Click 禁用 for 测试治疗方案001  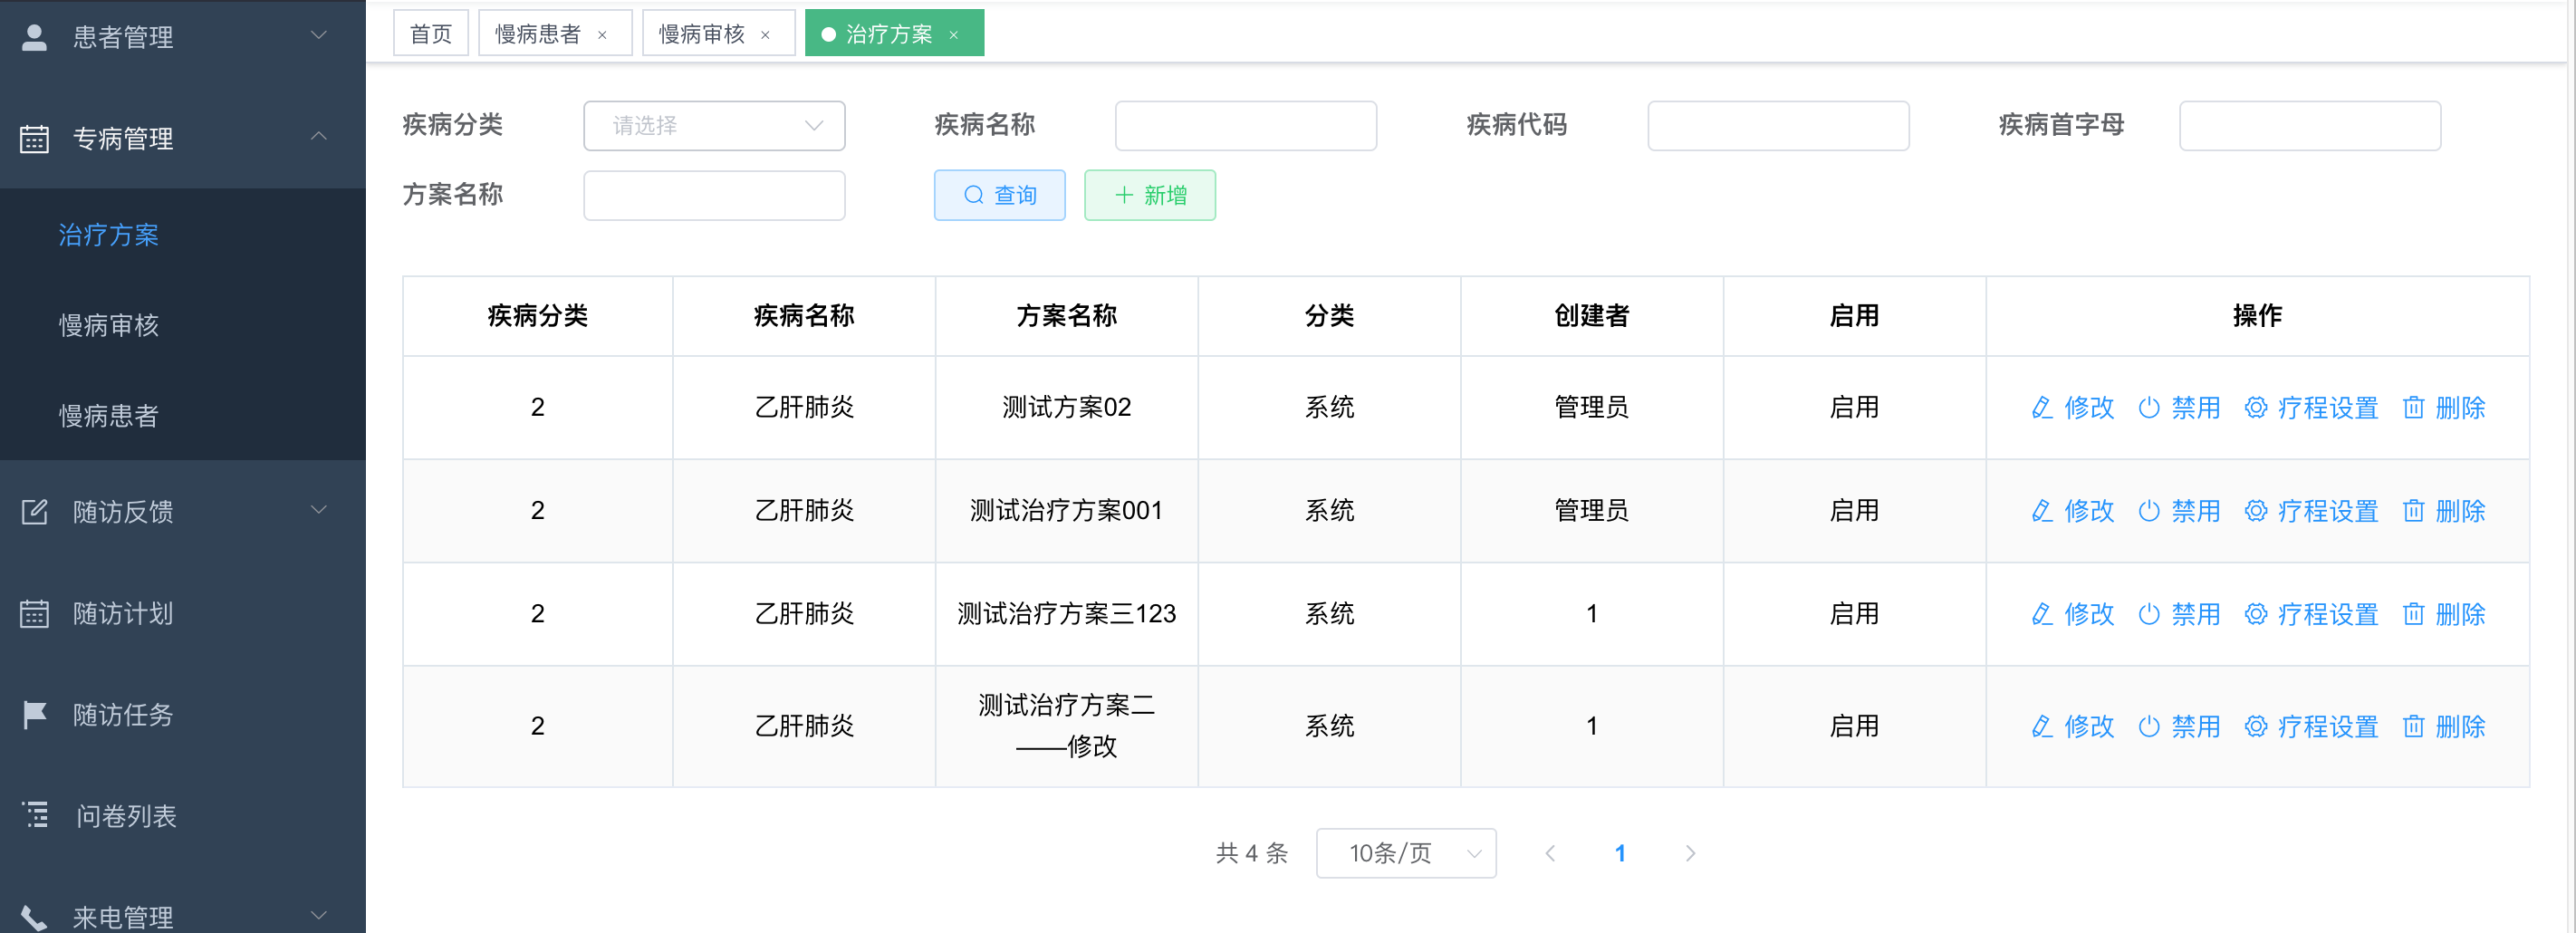point(2179,511)
